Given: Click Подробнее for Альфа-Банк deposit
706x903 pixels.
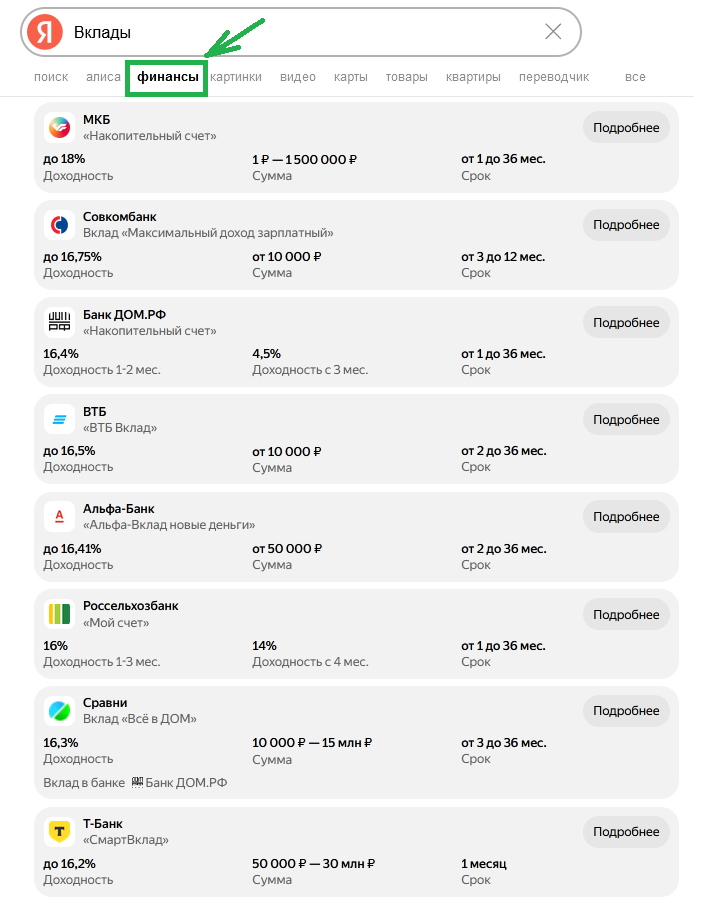Looking at the screenshot, I should [x=626, y=517].
